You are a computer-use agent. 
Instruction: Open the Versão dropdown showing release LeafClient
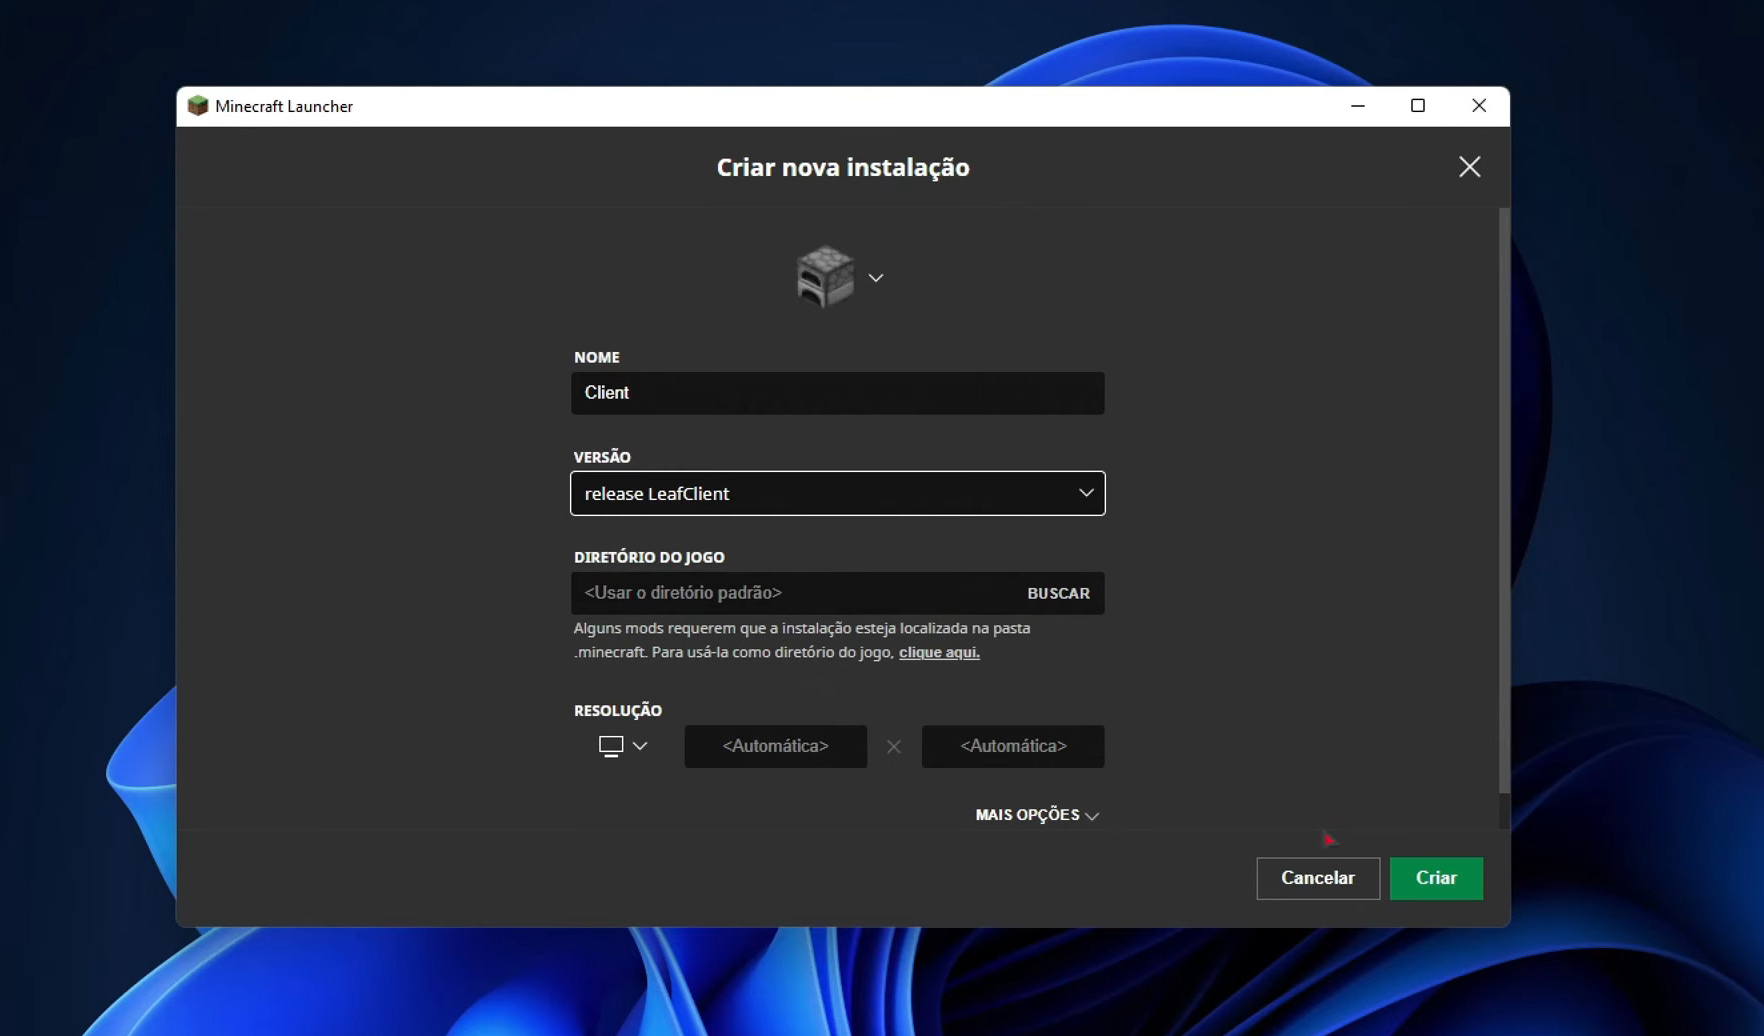[837, 493]
